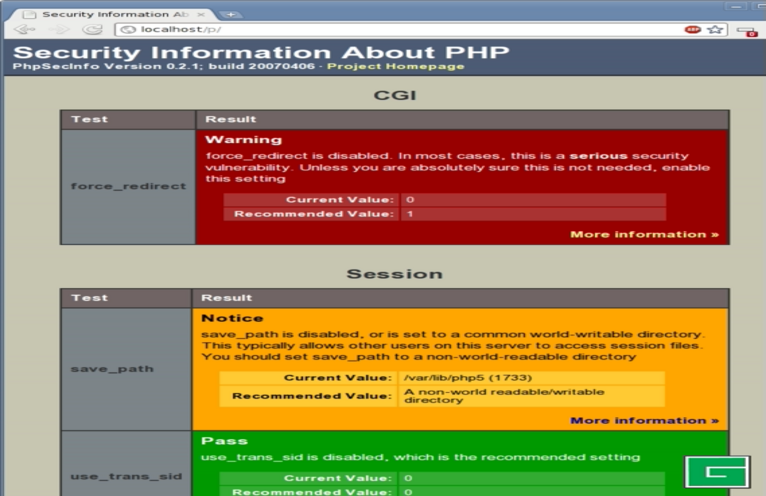Screen dimensions: 766x496
Task: Open the Adblock Plus extension icon
Action: [x=693, y=30]
